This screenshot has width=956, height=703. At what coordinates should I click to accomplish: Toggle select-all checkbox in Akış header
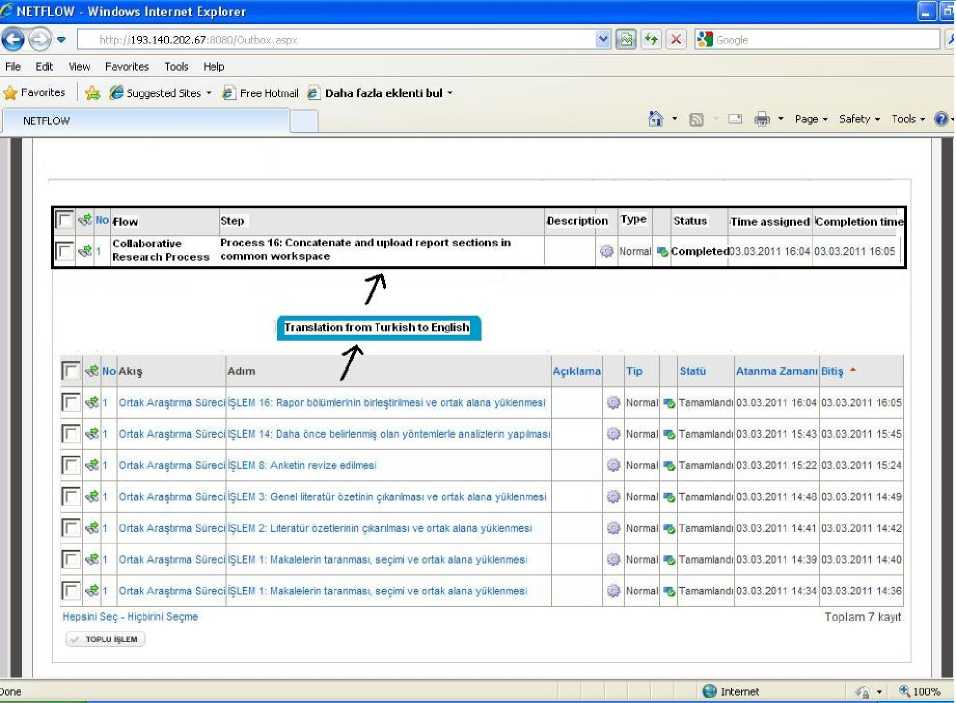(70, 371)
